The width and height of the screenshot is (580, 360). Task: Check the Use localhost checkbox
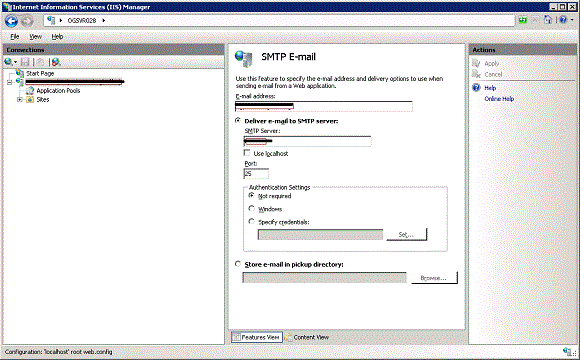[247, 153]
